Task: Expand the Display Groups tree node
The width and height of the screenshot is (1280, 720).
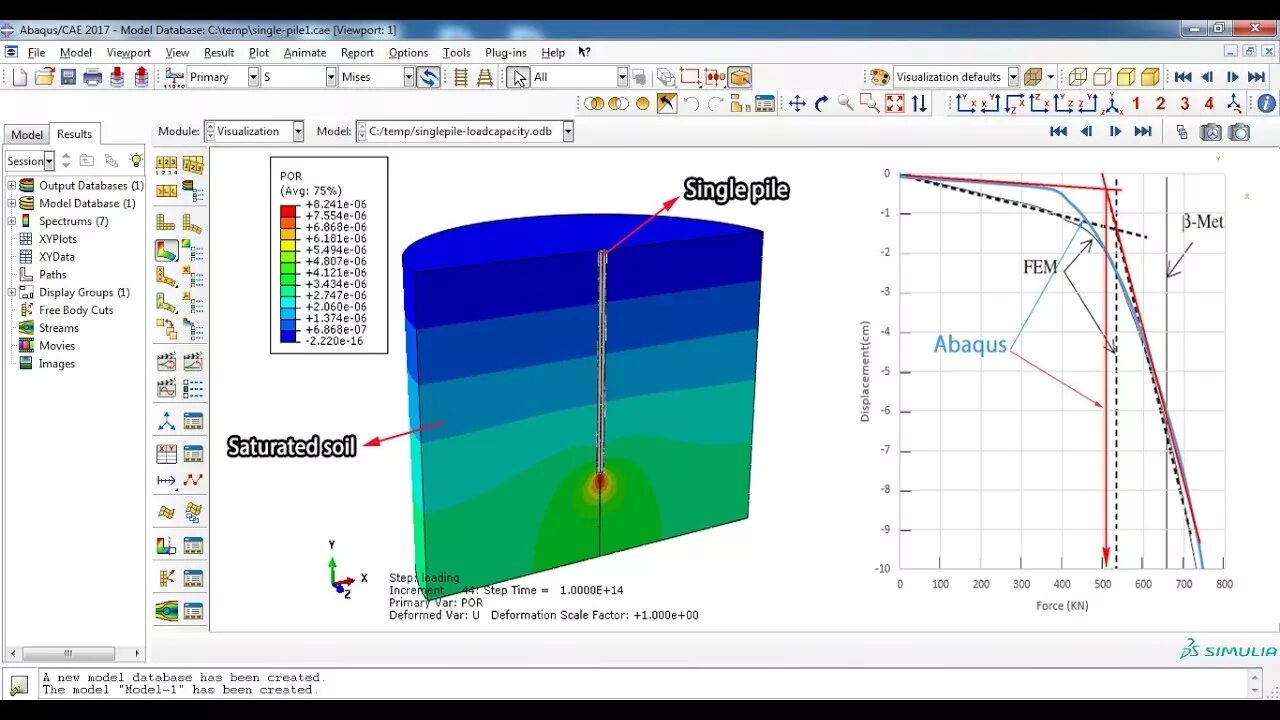Action: point(12,292)
